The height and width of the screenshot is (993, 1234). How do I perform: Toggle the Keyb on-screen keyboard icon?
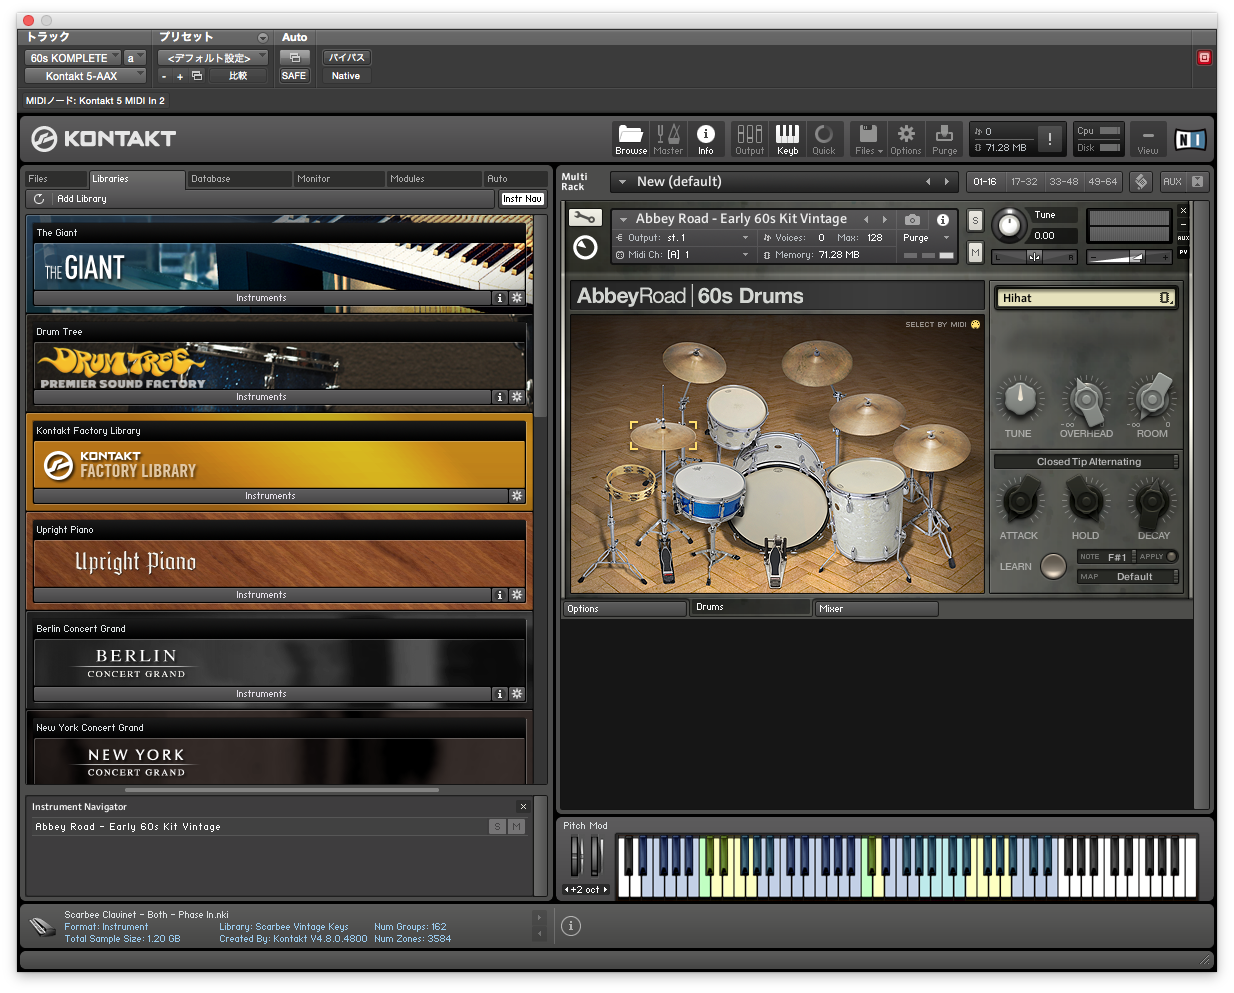tap(787, 139)
